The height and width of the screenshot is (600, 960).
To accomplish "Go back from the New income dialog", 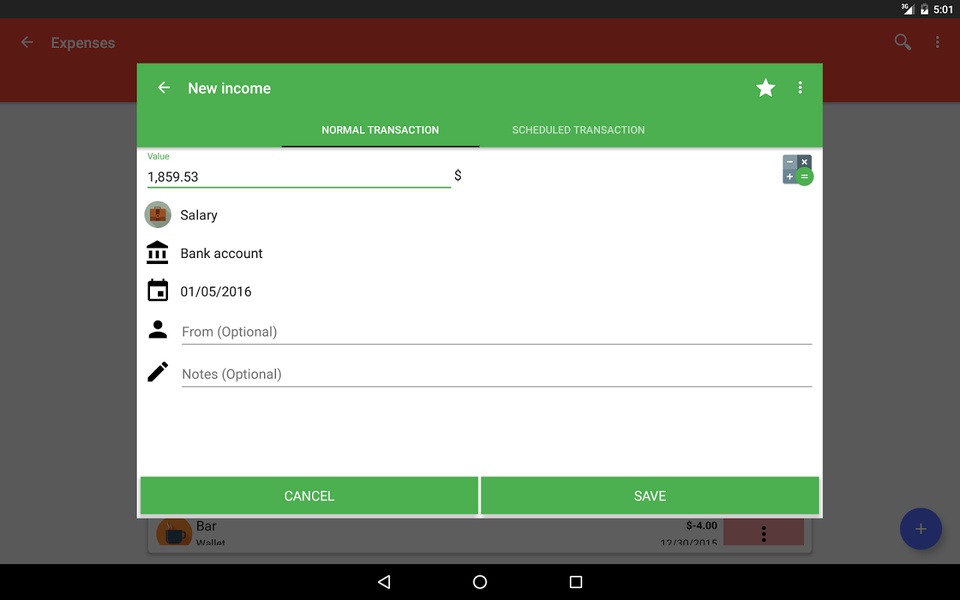I will pyautogui.click(x=163, y=88).
